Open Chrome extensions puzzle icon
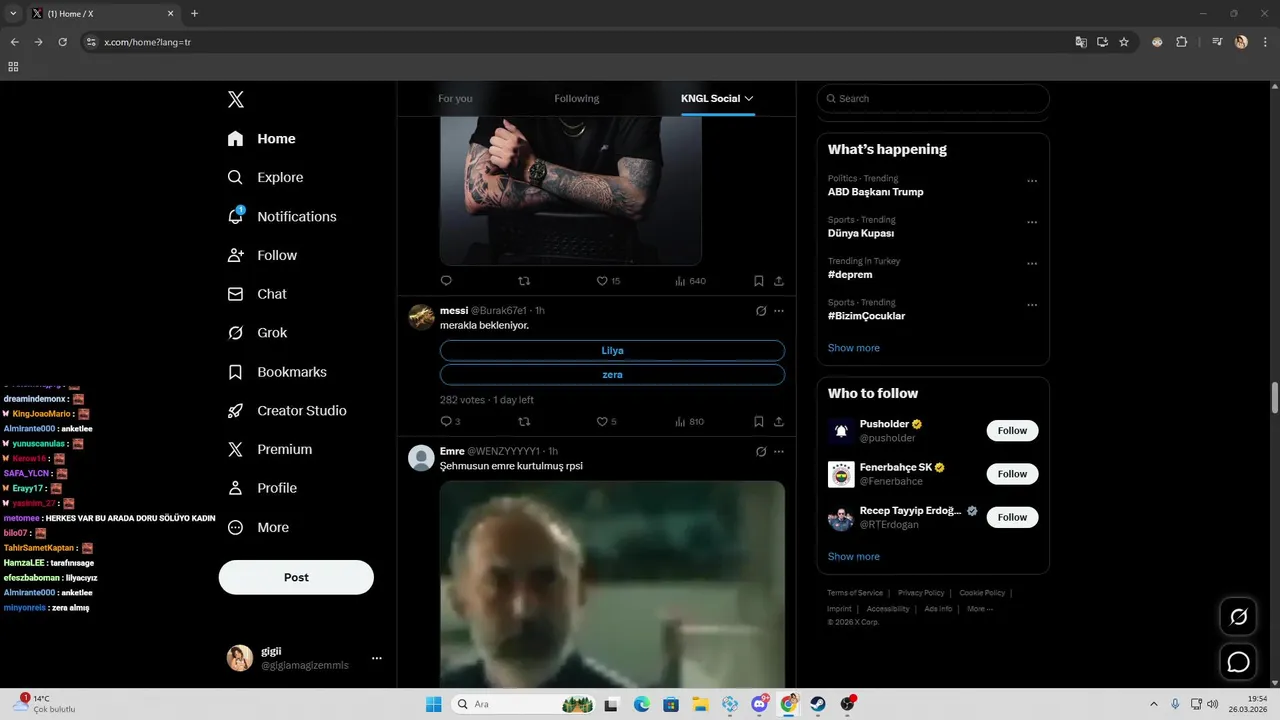This screenshot has height=720, width=1280. 1181,42
